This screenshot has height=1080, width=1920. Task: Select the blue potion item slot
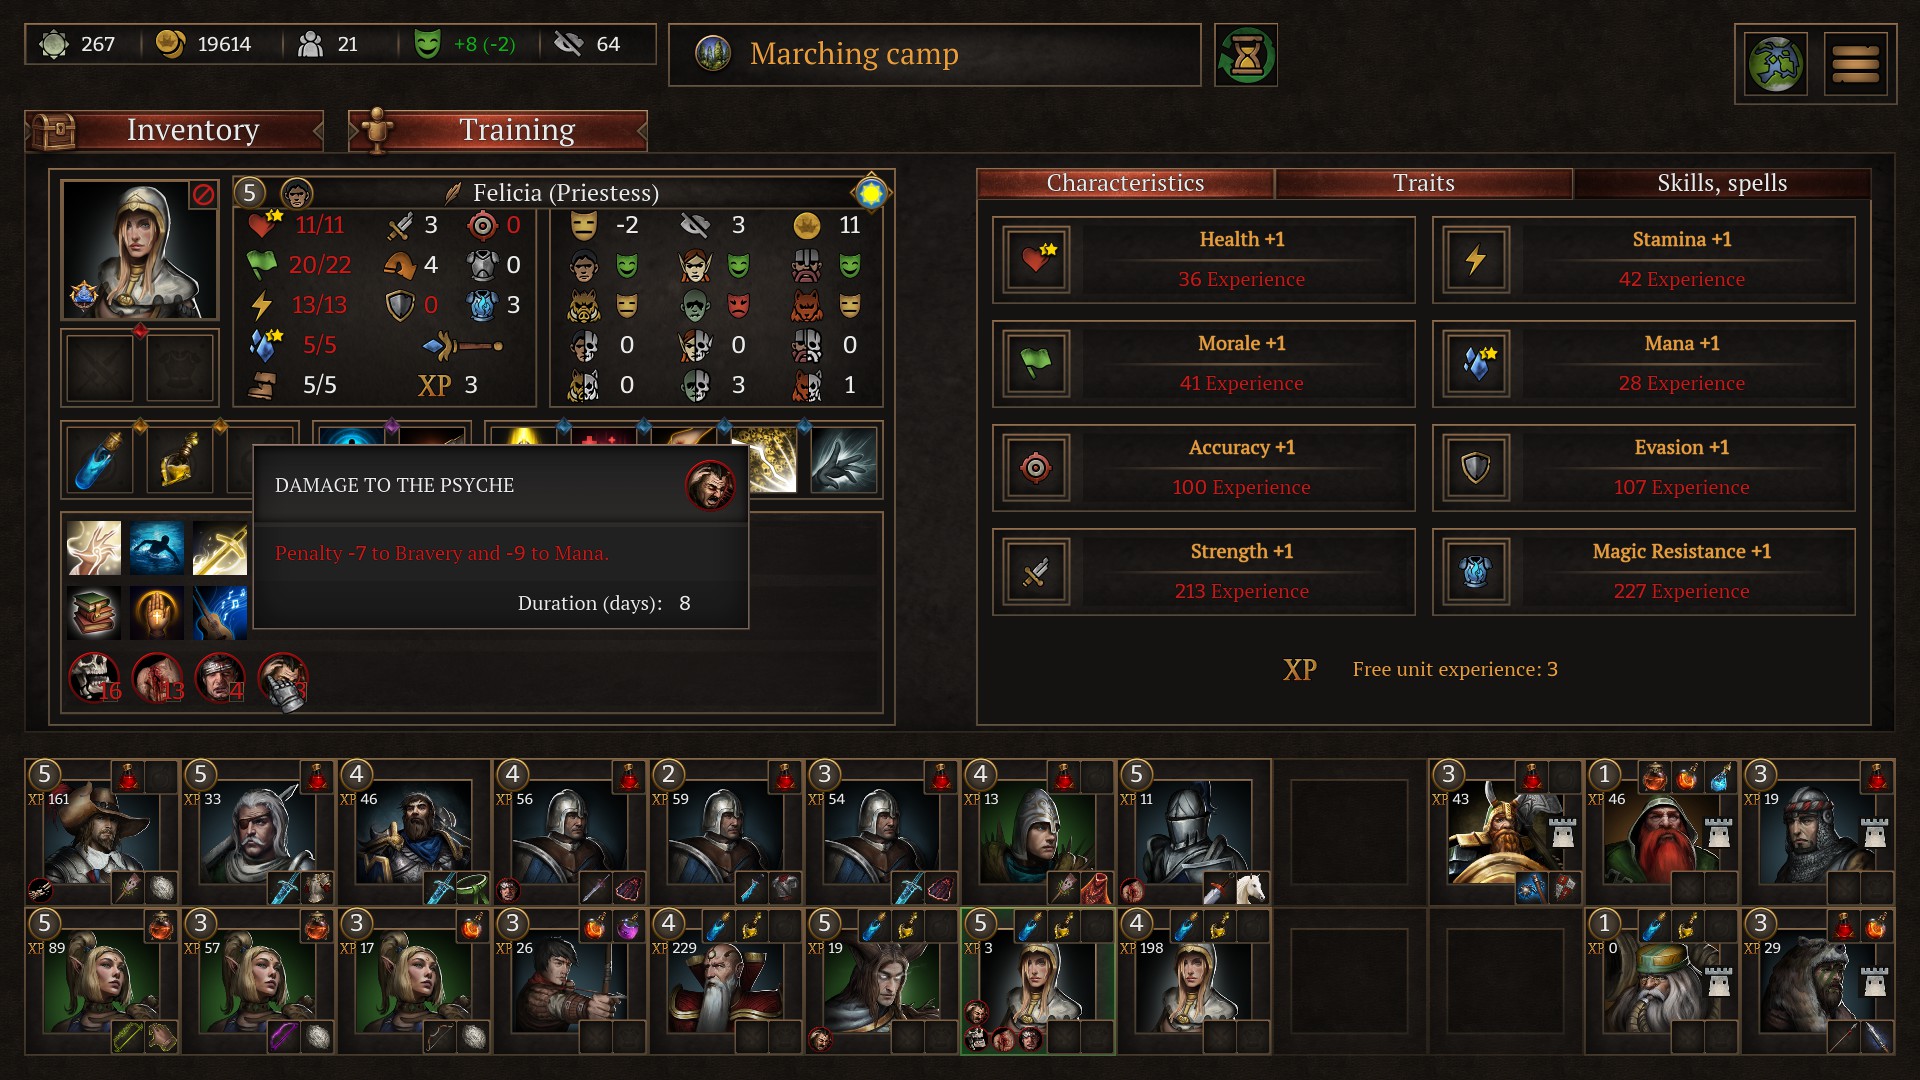(x=100, y=460)
